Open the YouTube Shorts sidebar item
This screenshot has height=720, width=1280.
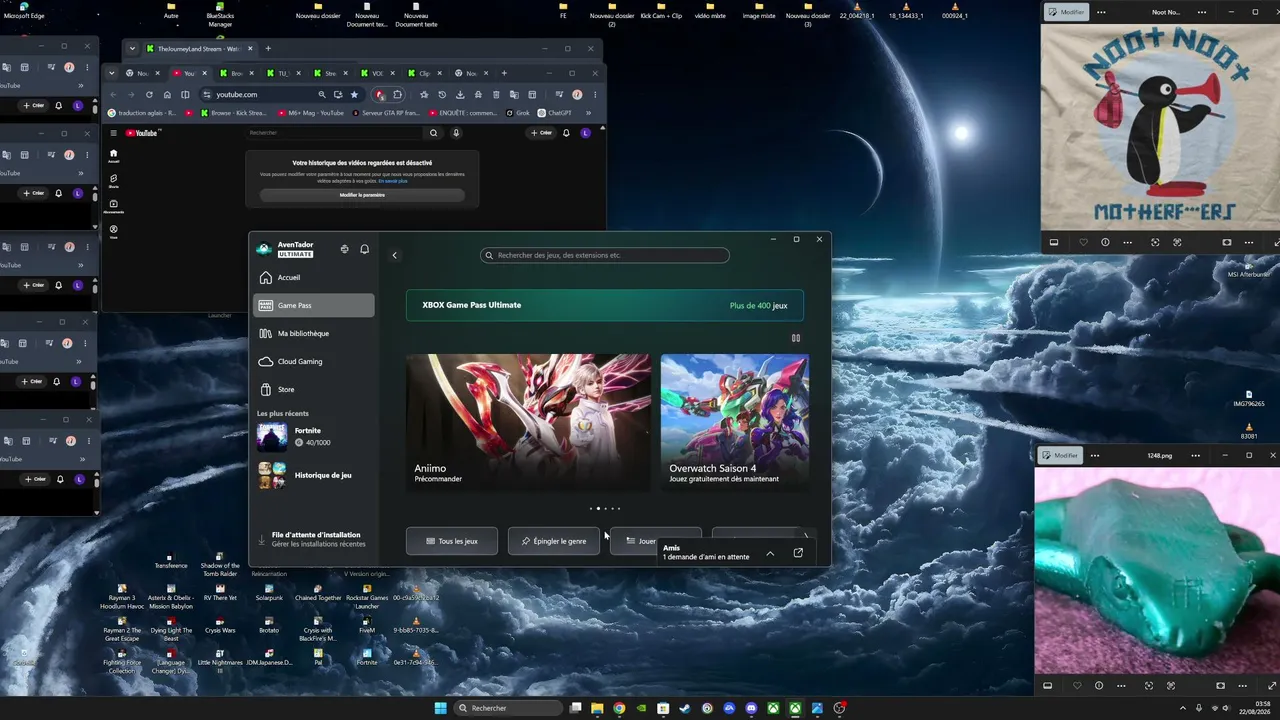(113, 180)
